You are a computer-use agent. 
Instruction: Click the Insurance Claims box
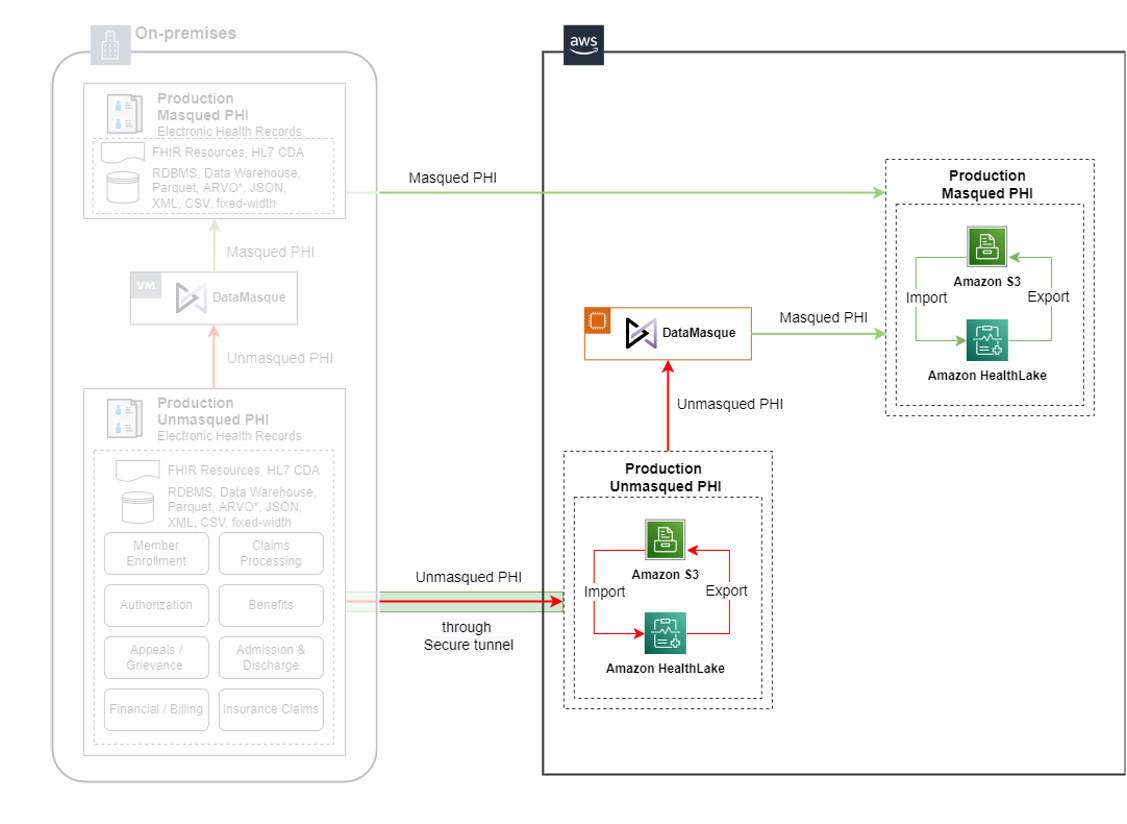[x=270, y=709]
